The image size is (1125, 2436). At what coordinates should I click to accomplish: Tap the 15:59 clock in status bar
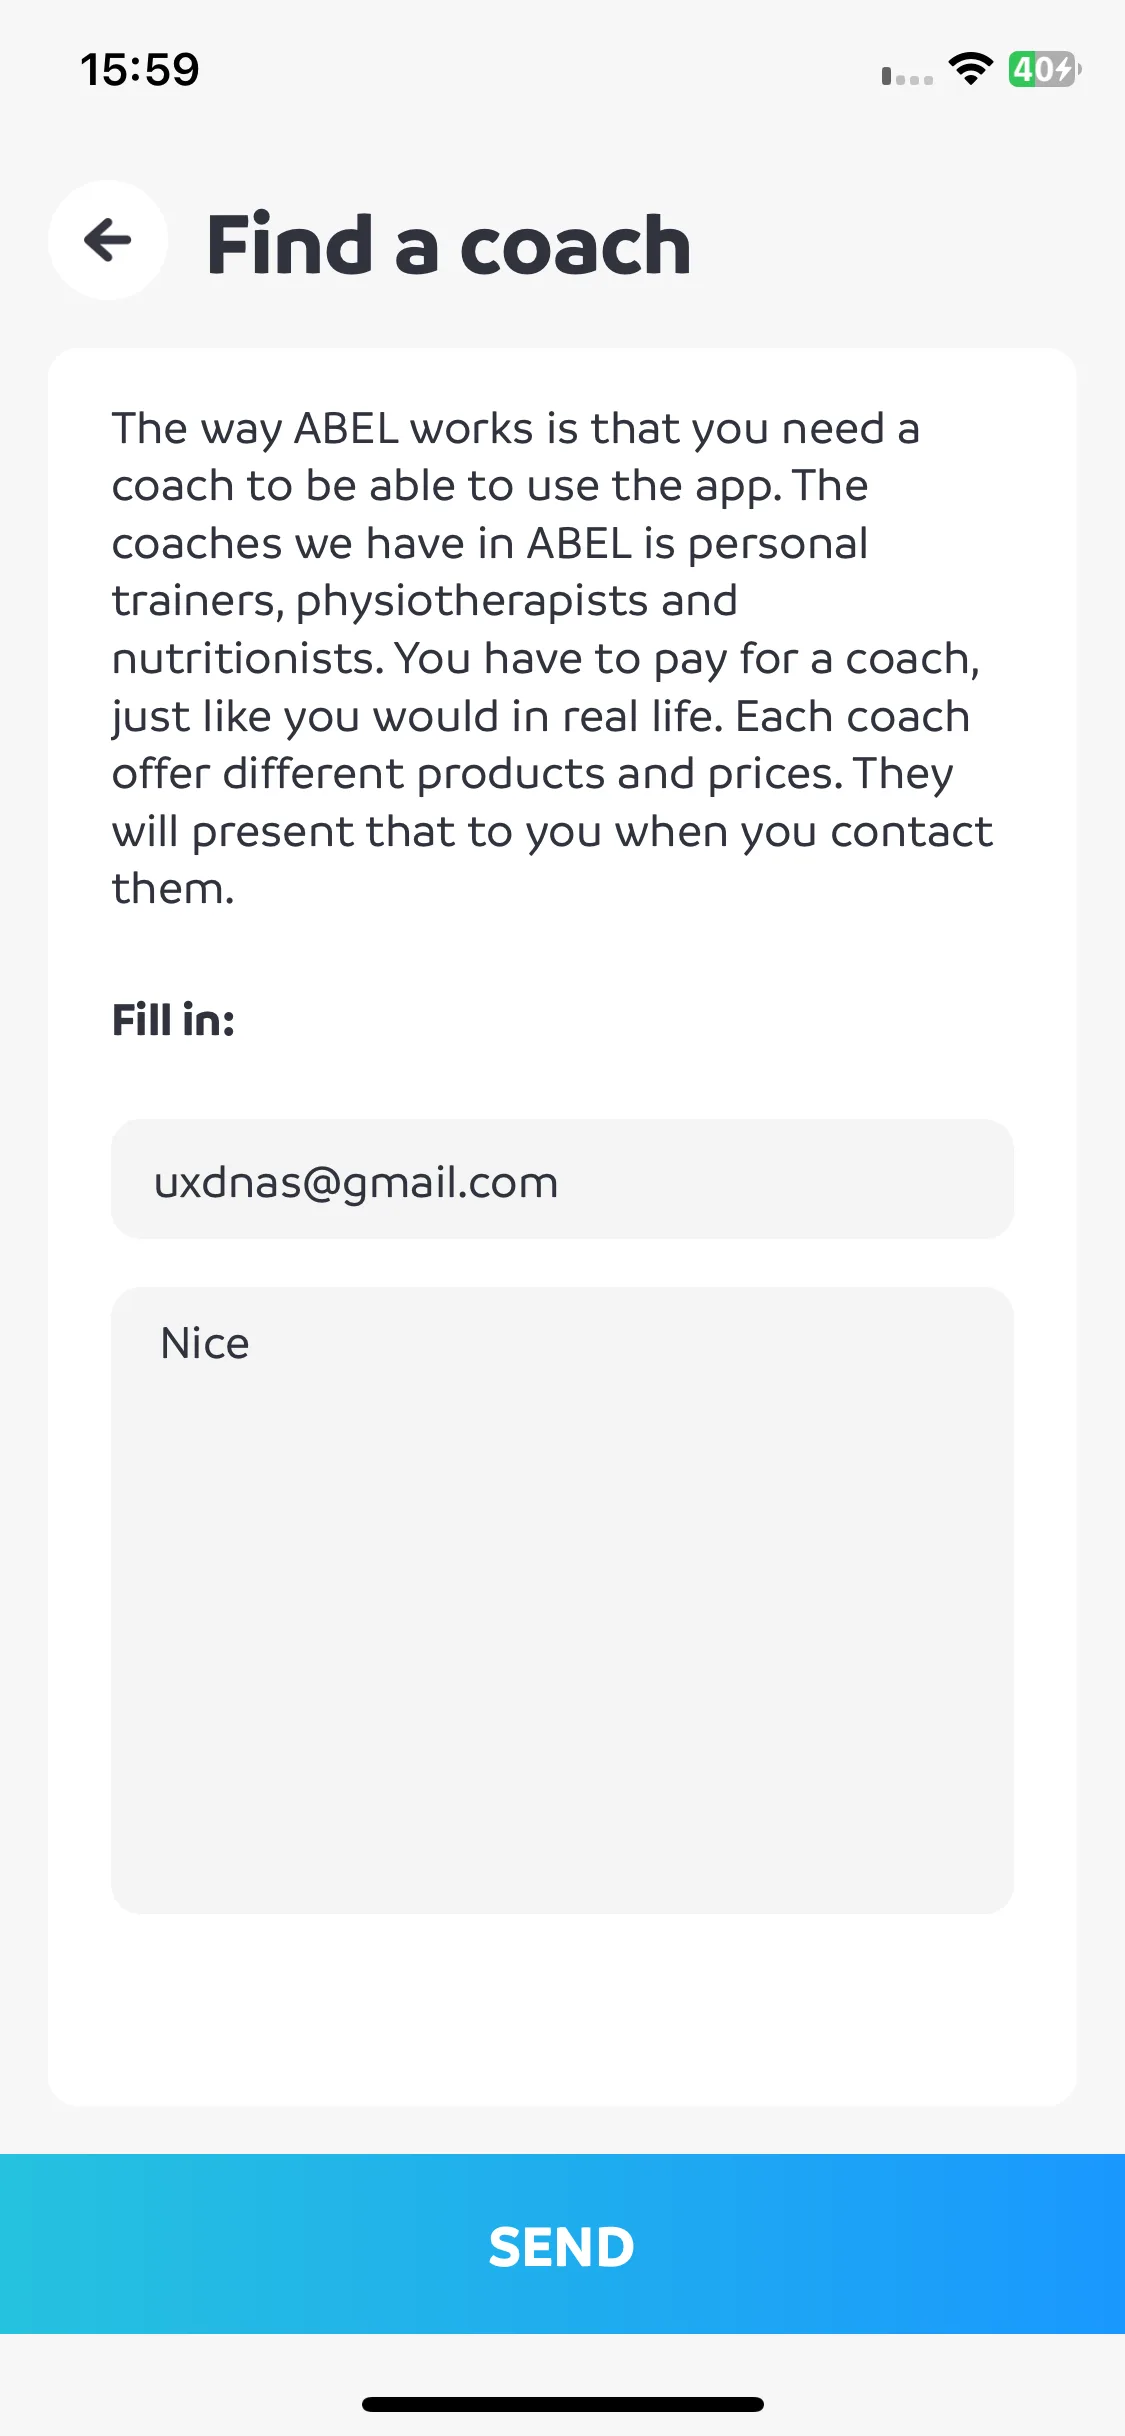pos(140,70)
